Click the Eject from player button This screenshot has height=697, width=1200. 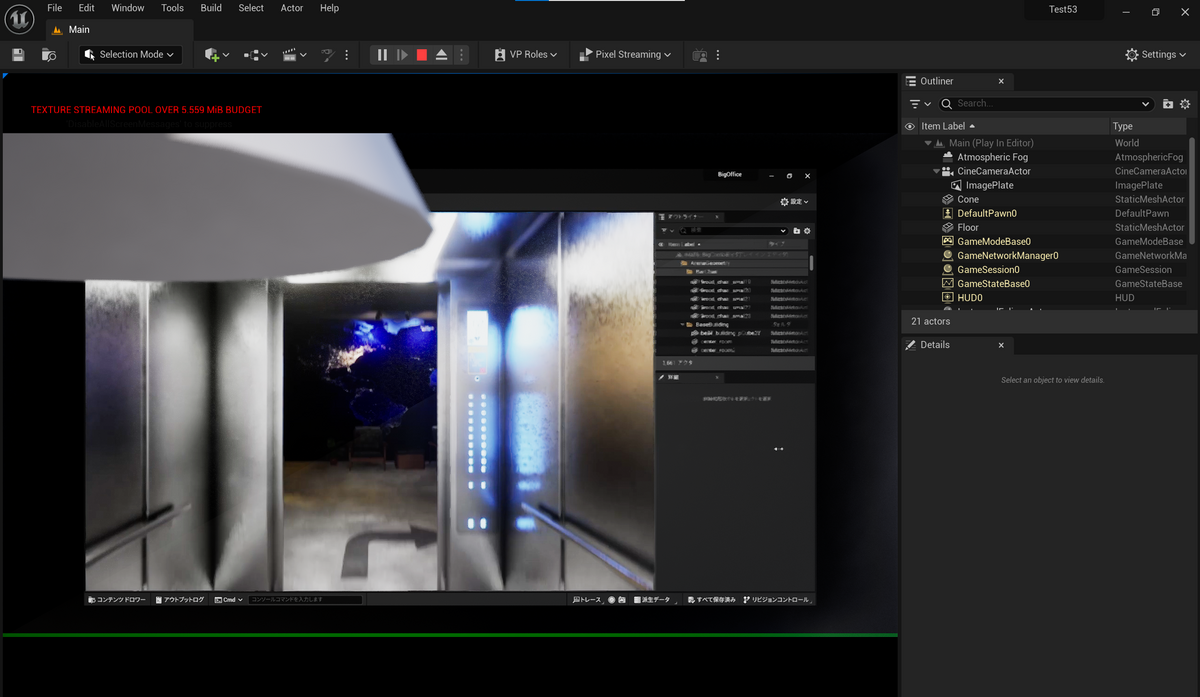(441, 55)
